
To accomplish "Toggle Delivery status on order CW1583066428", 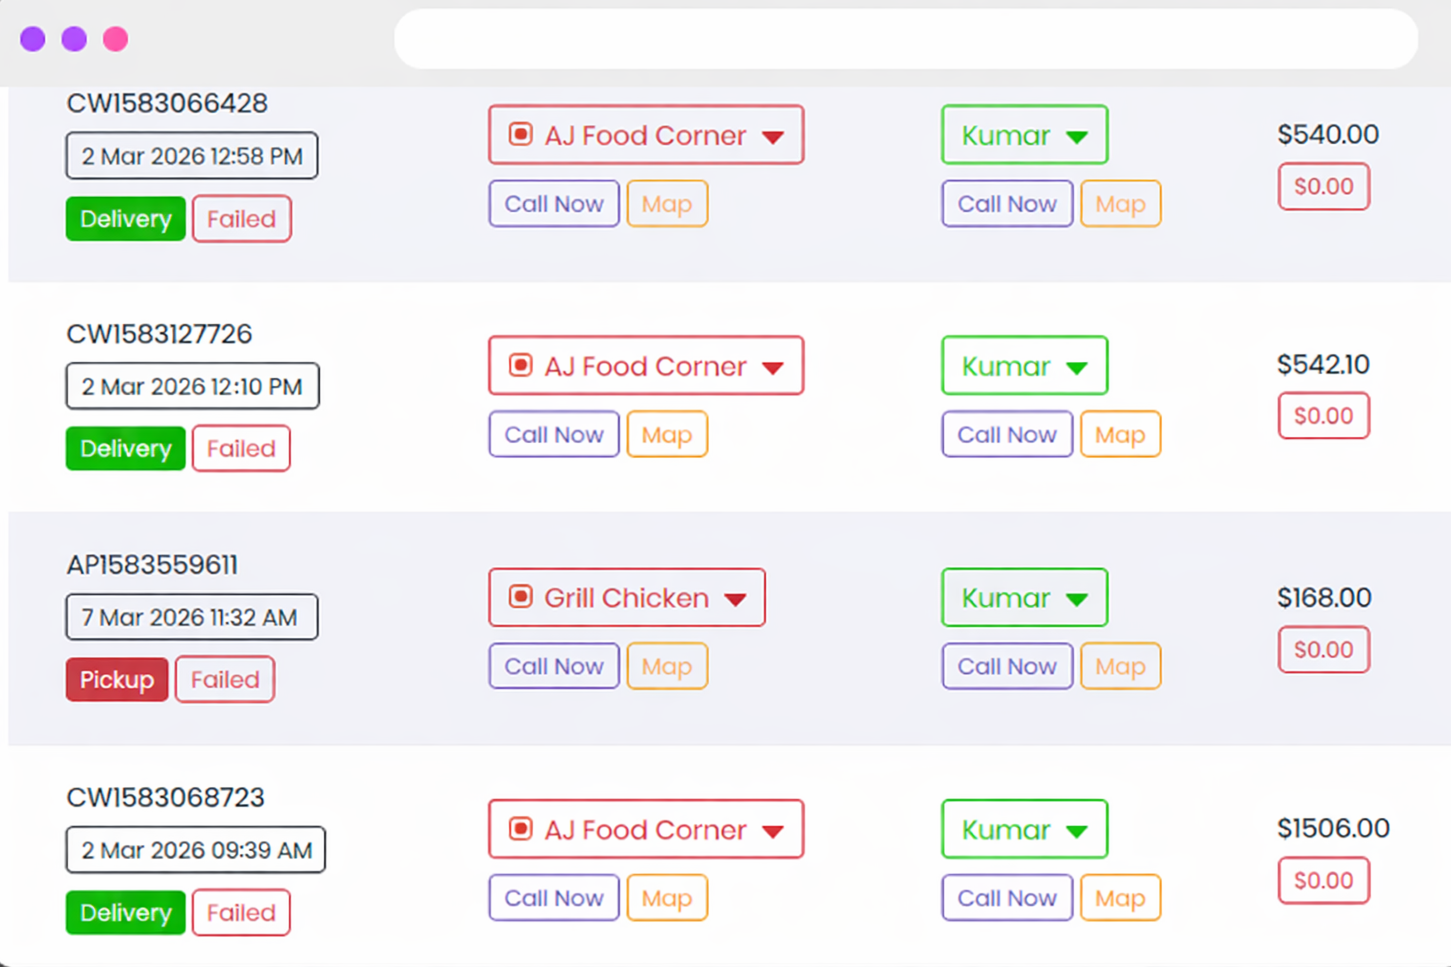I will (125, 218).
